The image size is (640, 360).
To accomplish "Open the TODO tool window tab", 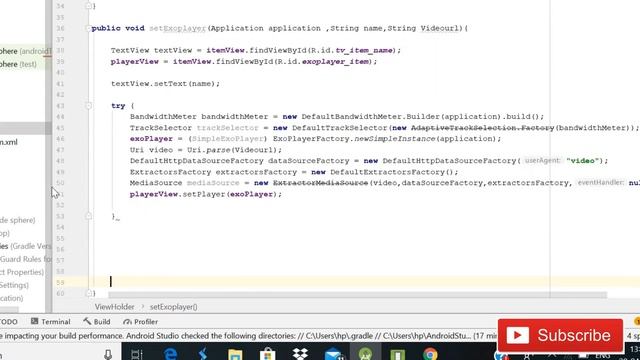I will coord(8,322).
